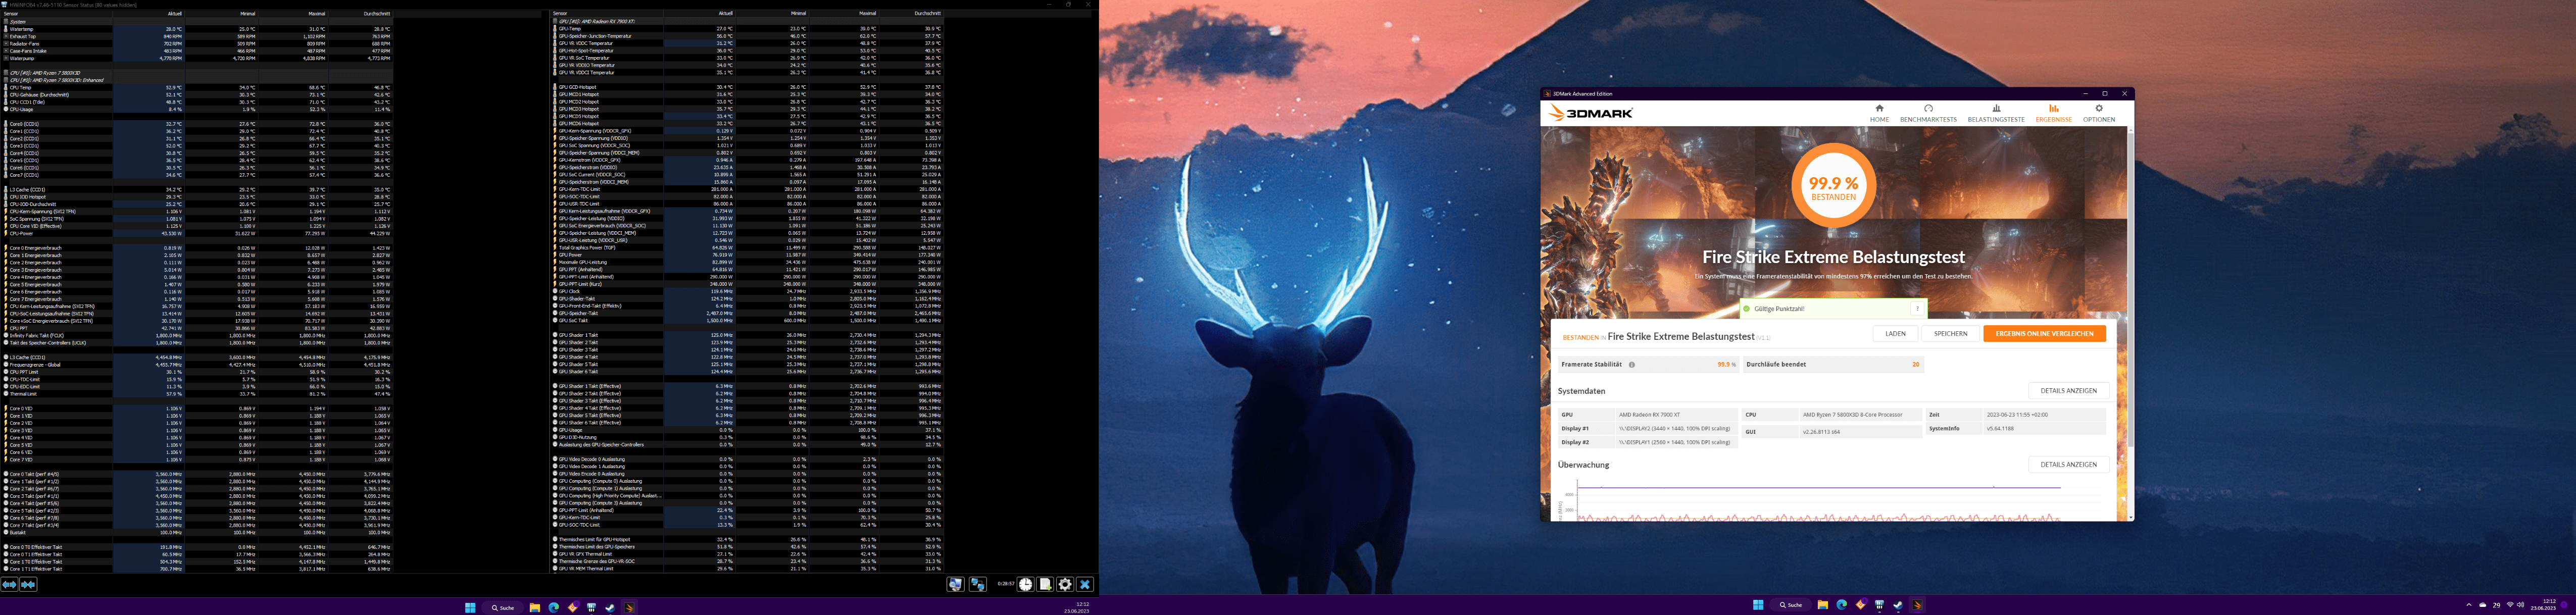The height and width of the screenshot is (615, 2576).
Task: Select the Wasserpump sensor row
Action: (x=196, y=59)
